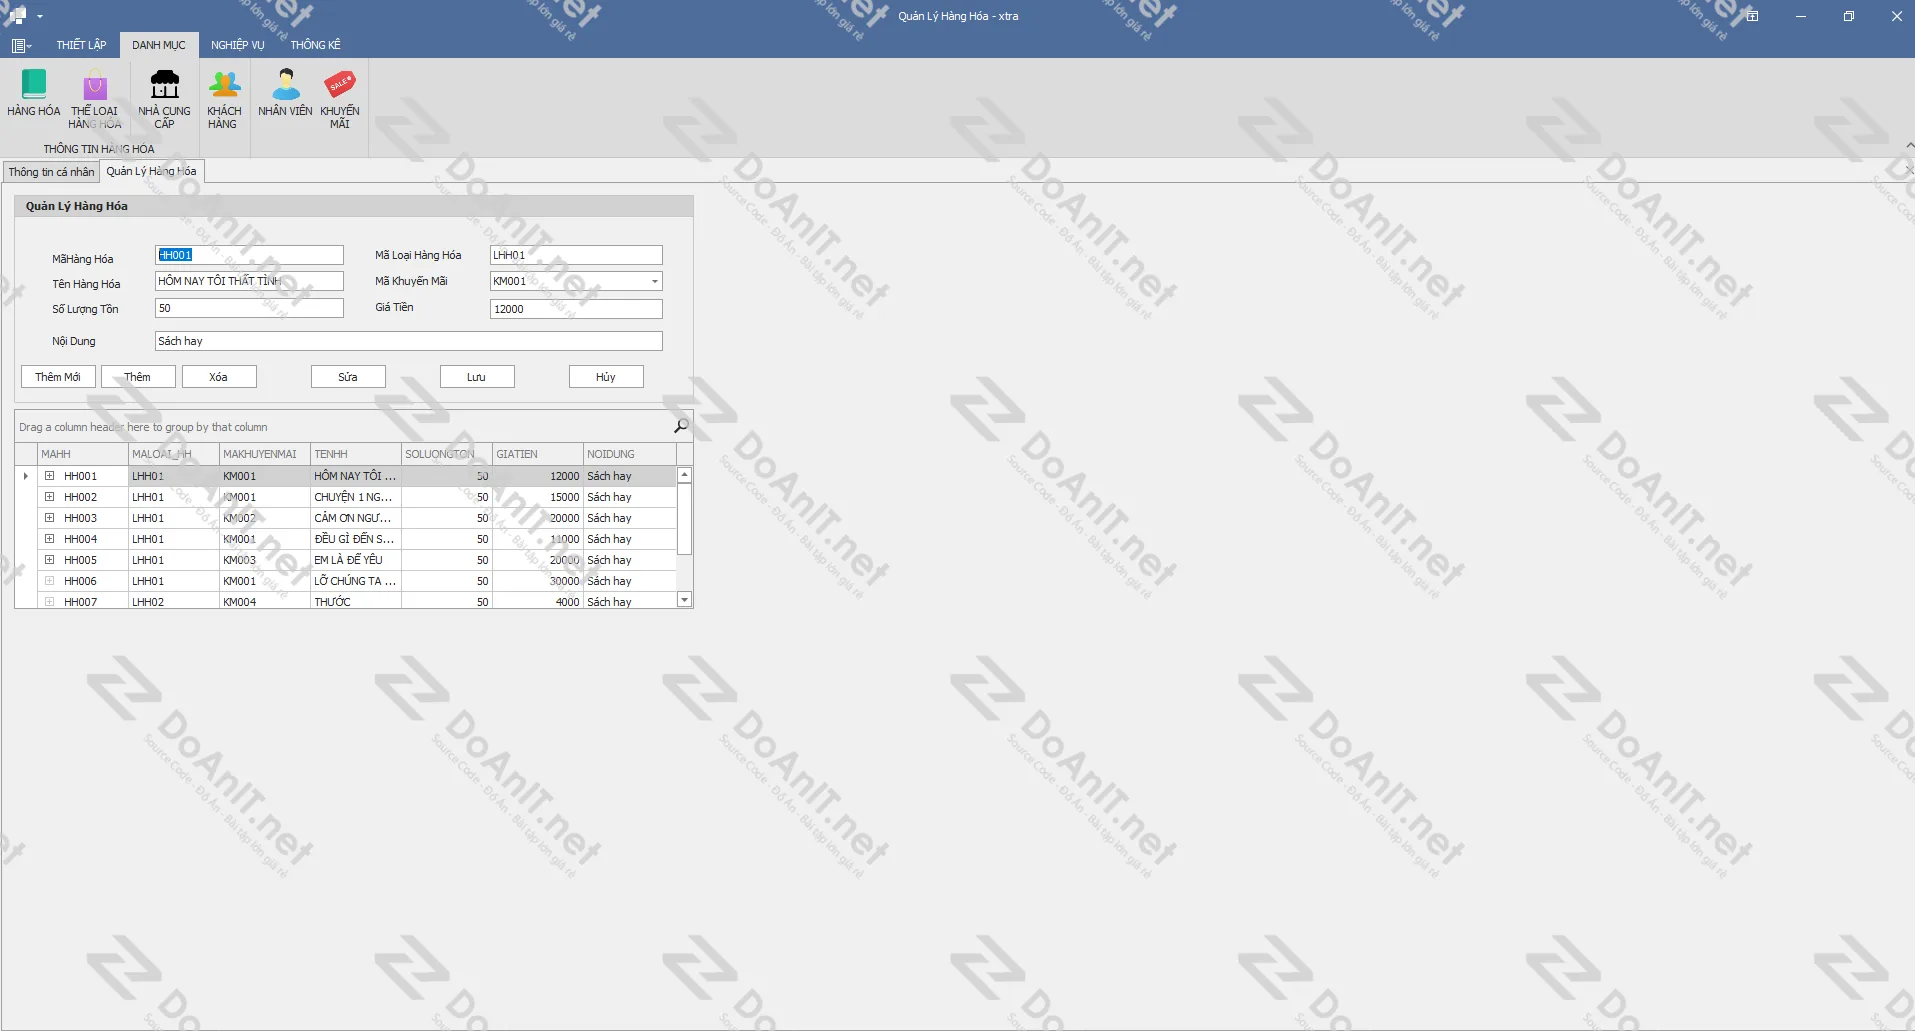Expand the HH005 row details
Screen dimensions: 1915x1031
49,560
